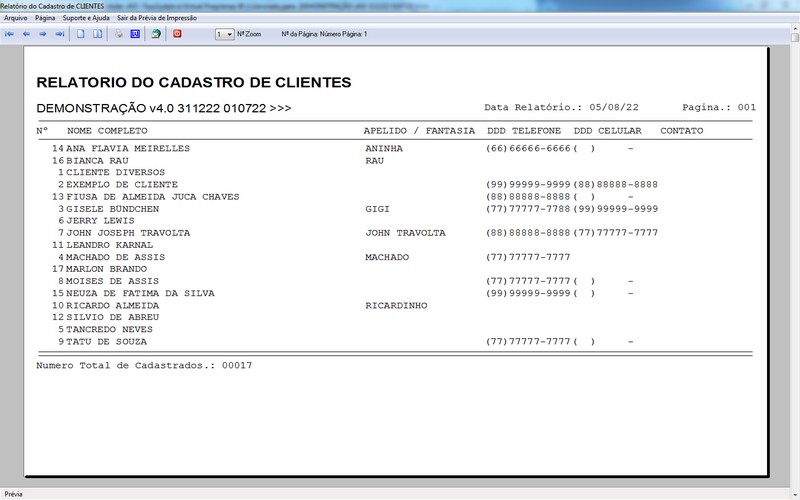Jump to last page arrow icon
Image resolution: width=800 pixels, height=500 pixels.
60,34
